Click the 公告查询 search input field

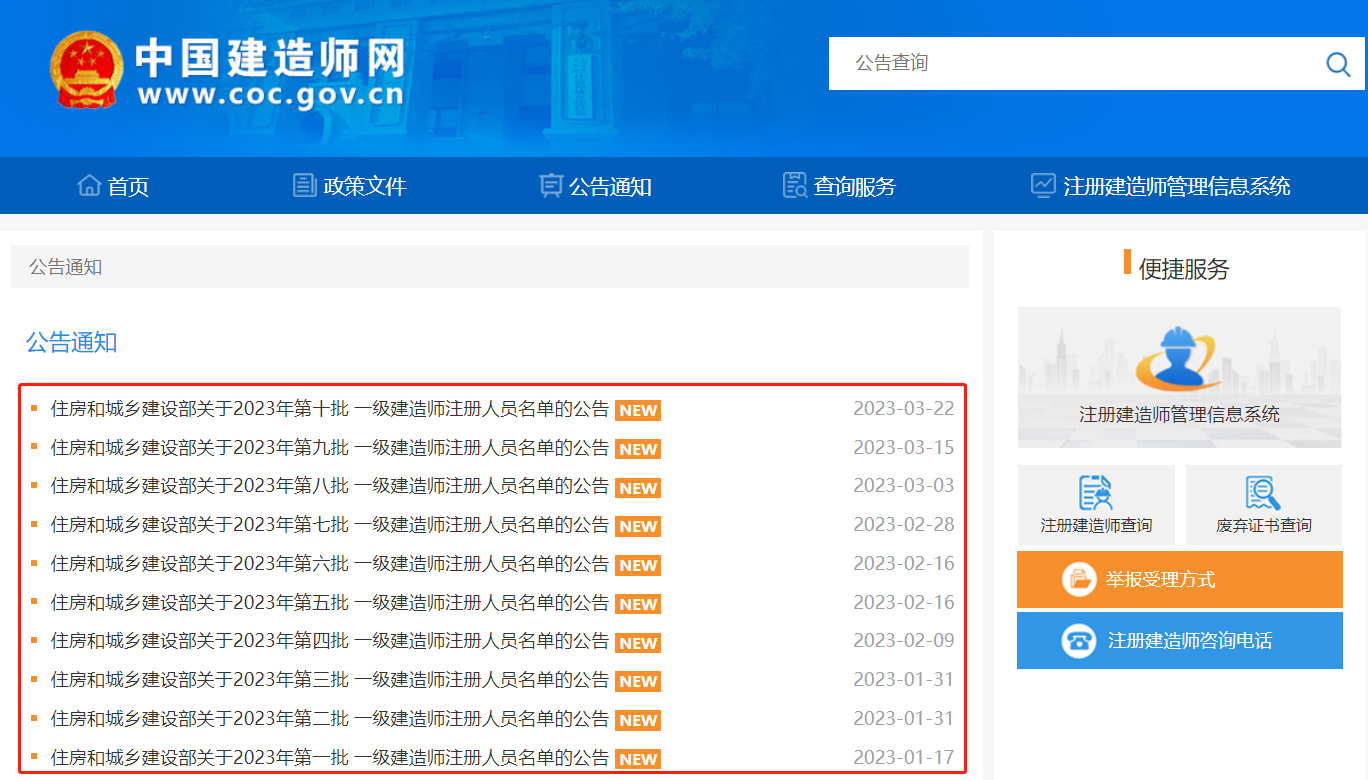tap(1070, 63)
